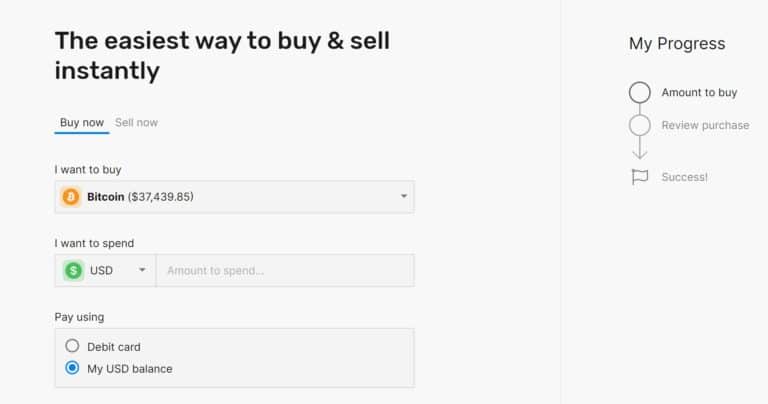
Task: Select the Debit card radio button
Action: pyautogui.click(x=72, y=346)
